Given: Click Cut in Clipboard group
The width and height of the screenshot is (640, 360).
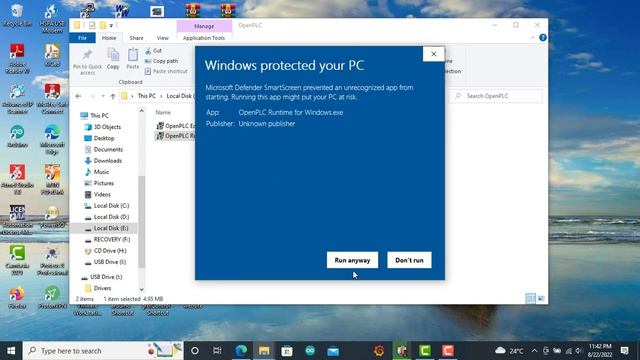Looking at the screenshot, I should coord(154,51).
